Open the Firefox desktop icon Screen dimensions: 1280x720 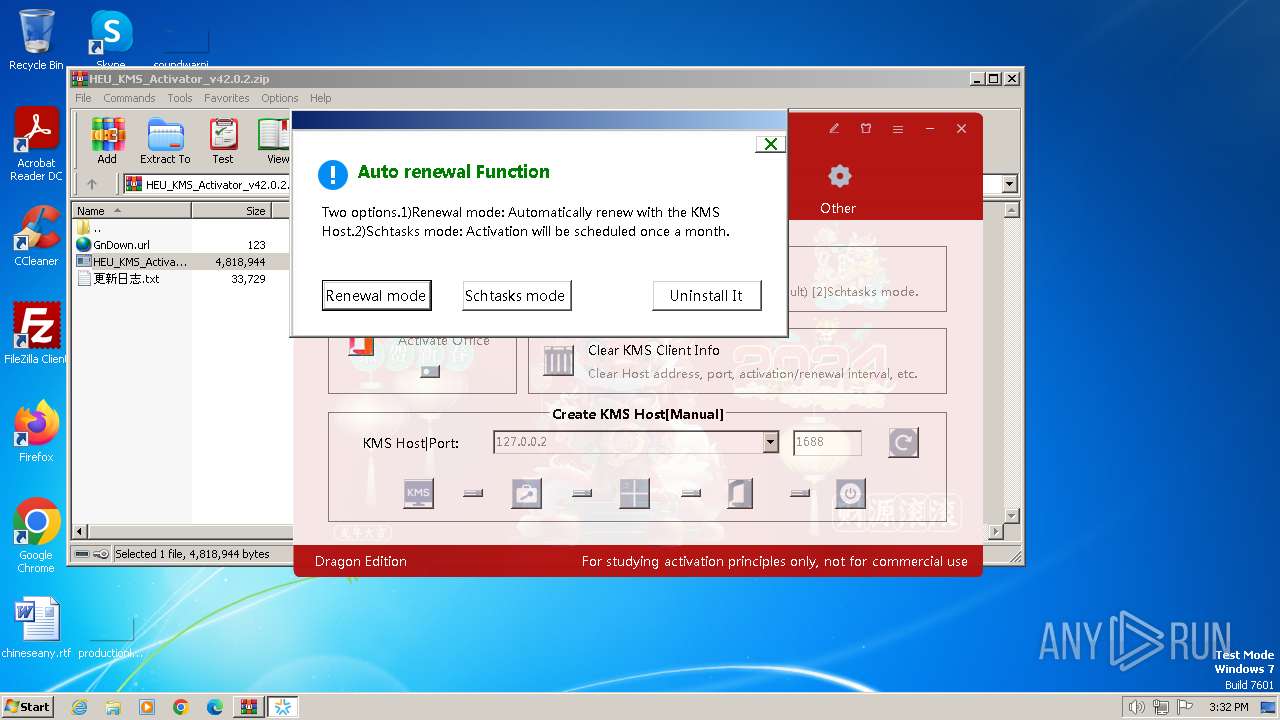pyautogui.click(x=36, y=432)
